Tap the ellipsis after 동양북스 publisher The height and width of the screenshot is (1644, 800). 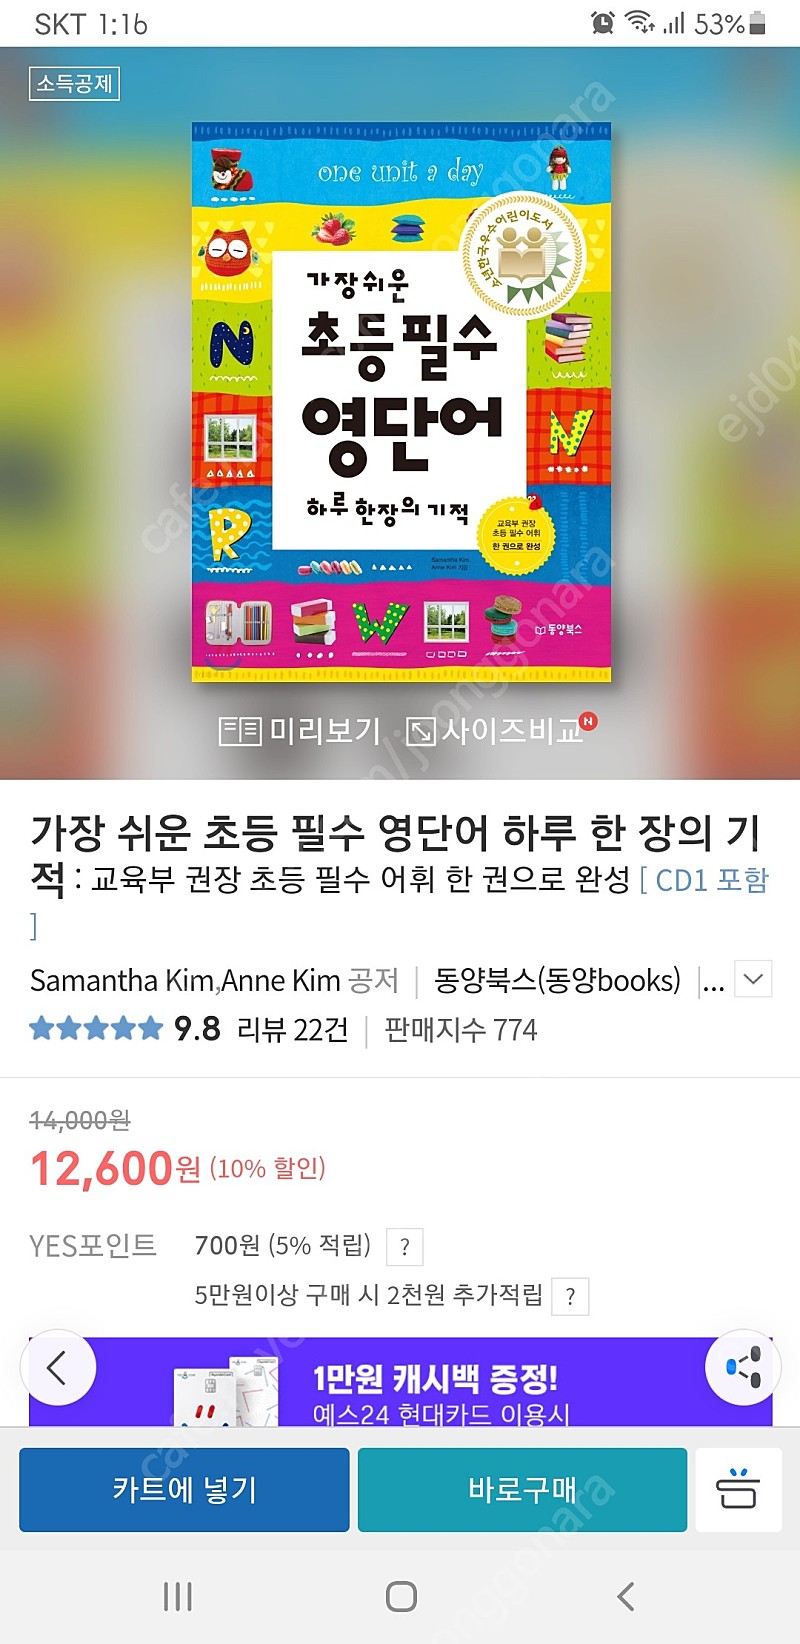click(712, 981)
